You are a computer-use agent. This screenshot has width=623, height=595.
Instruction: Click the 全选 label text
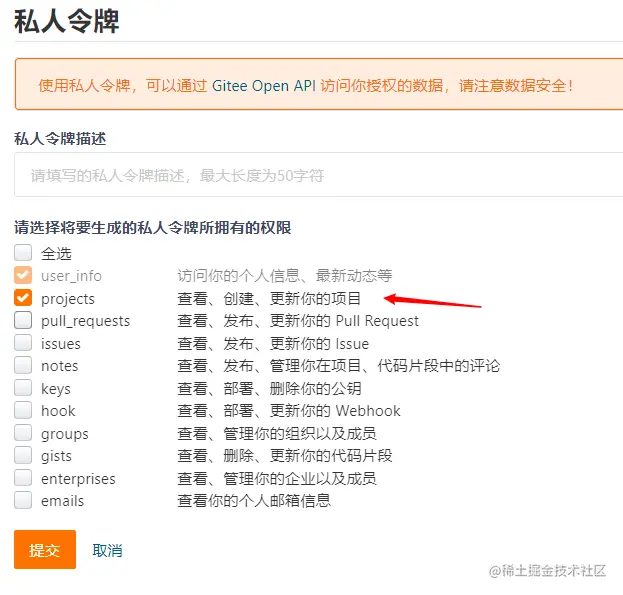point(56,253)
